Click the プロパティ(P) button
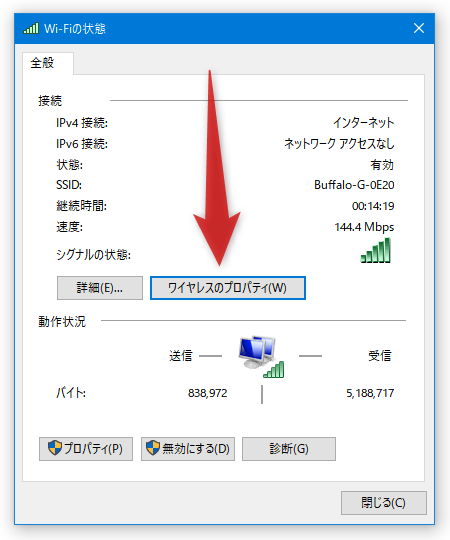This screenshot has height=540, width=450. tap(86, 449)
